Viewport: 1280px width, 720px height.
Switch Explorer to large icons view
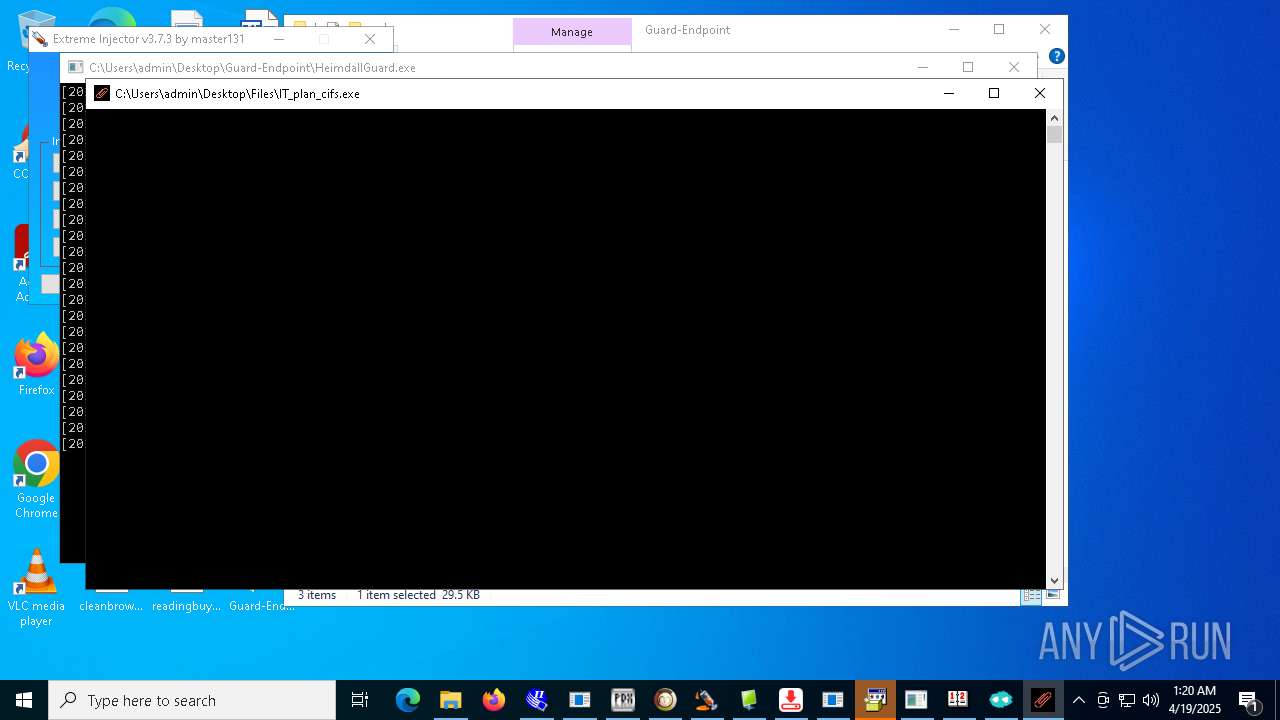click(1052, 595)
